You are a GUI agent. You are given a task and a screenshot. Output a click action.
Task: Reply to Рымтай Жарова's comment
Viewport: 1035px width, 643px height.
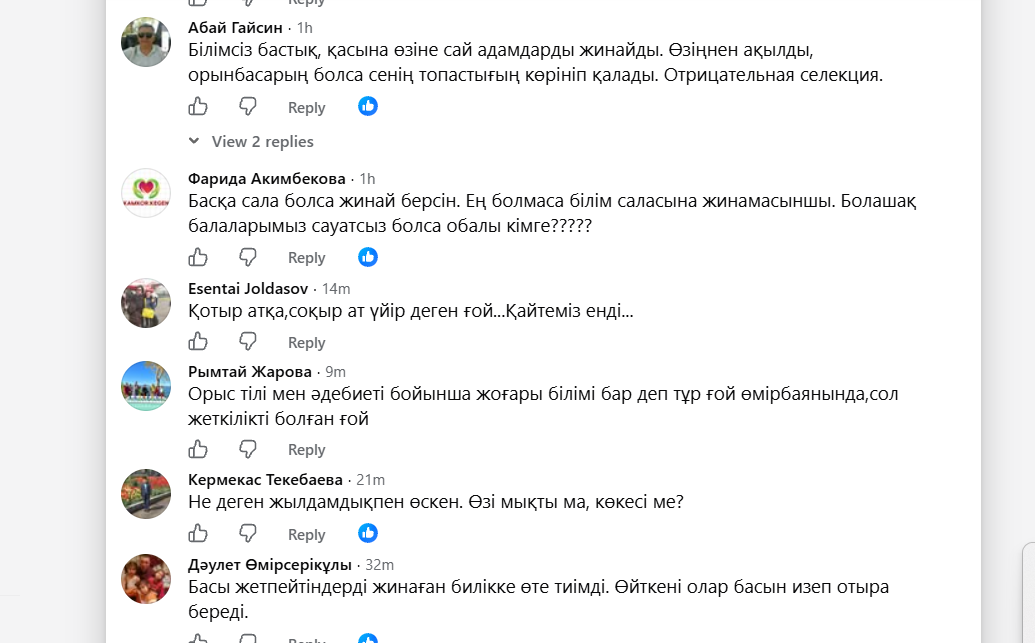[x=306, y=450]
